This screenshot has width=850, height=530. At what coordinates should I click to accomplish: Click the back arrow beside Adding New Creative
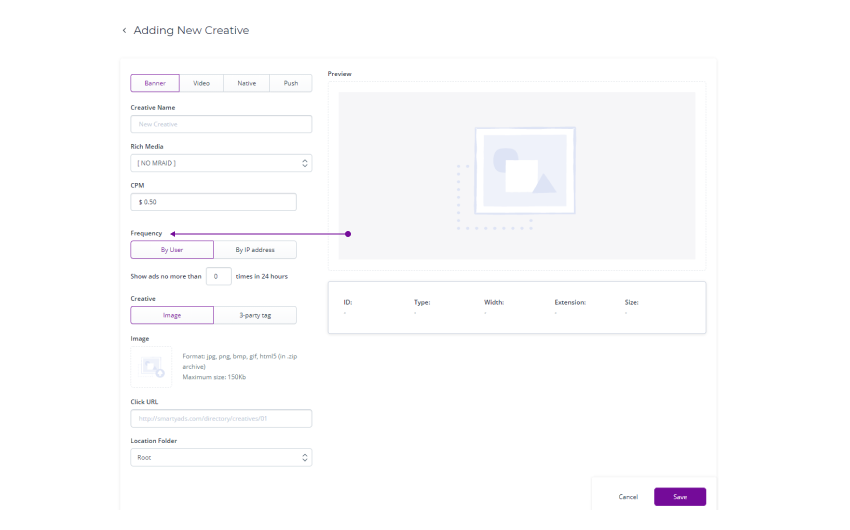click(x=124, y=31)
